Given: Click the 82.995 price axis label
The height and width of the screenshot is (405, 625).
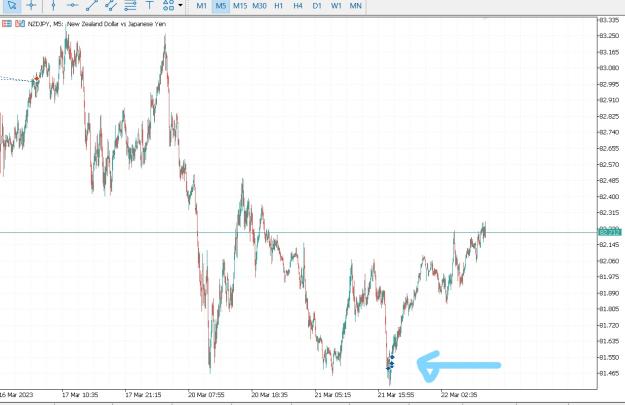Looking at the screenshot, I should click(x=609, y=84).
